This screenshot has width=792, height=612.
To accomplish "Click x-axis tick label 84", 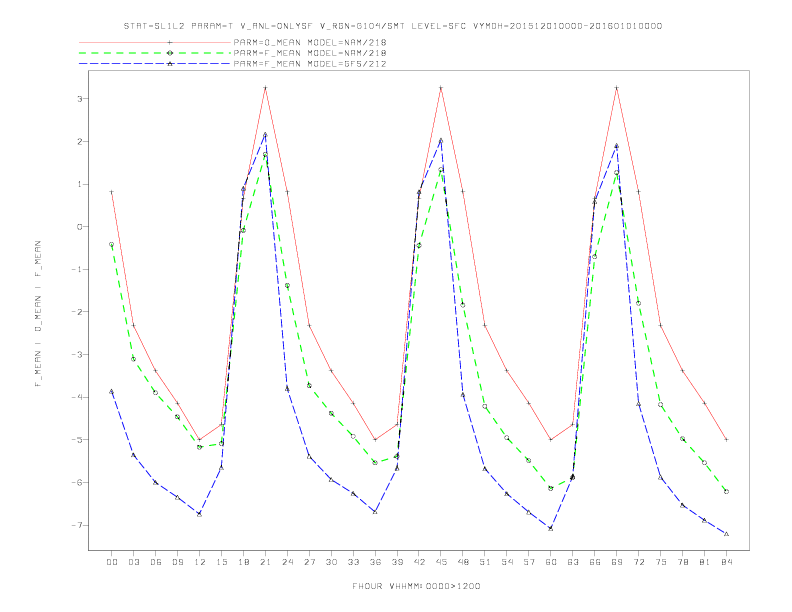I will click(727, 562).
